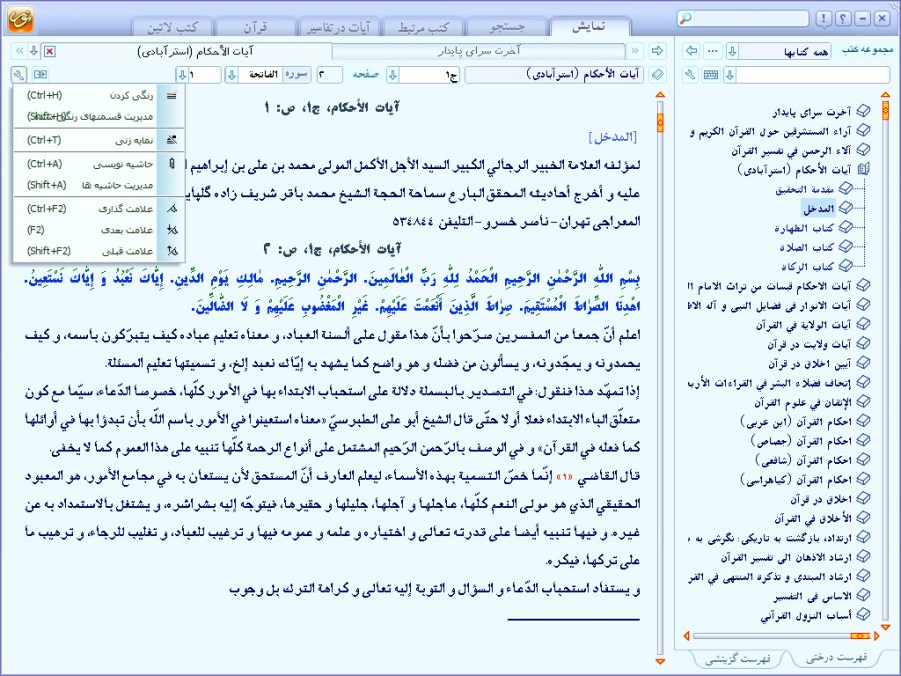Screen dimensions: 901x676
Task: Click the right arrow navigation button
Action: (657, 51)
